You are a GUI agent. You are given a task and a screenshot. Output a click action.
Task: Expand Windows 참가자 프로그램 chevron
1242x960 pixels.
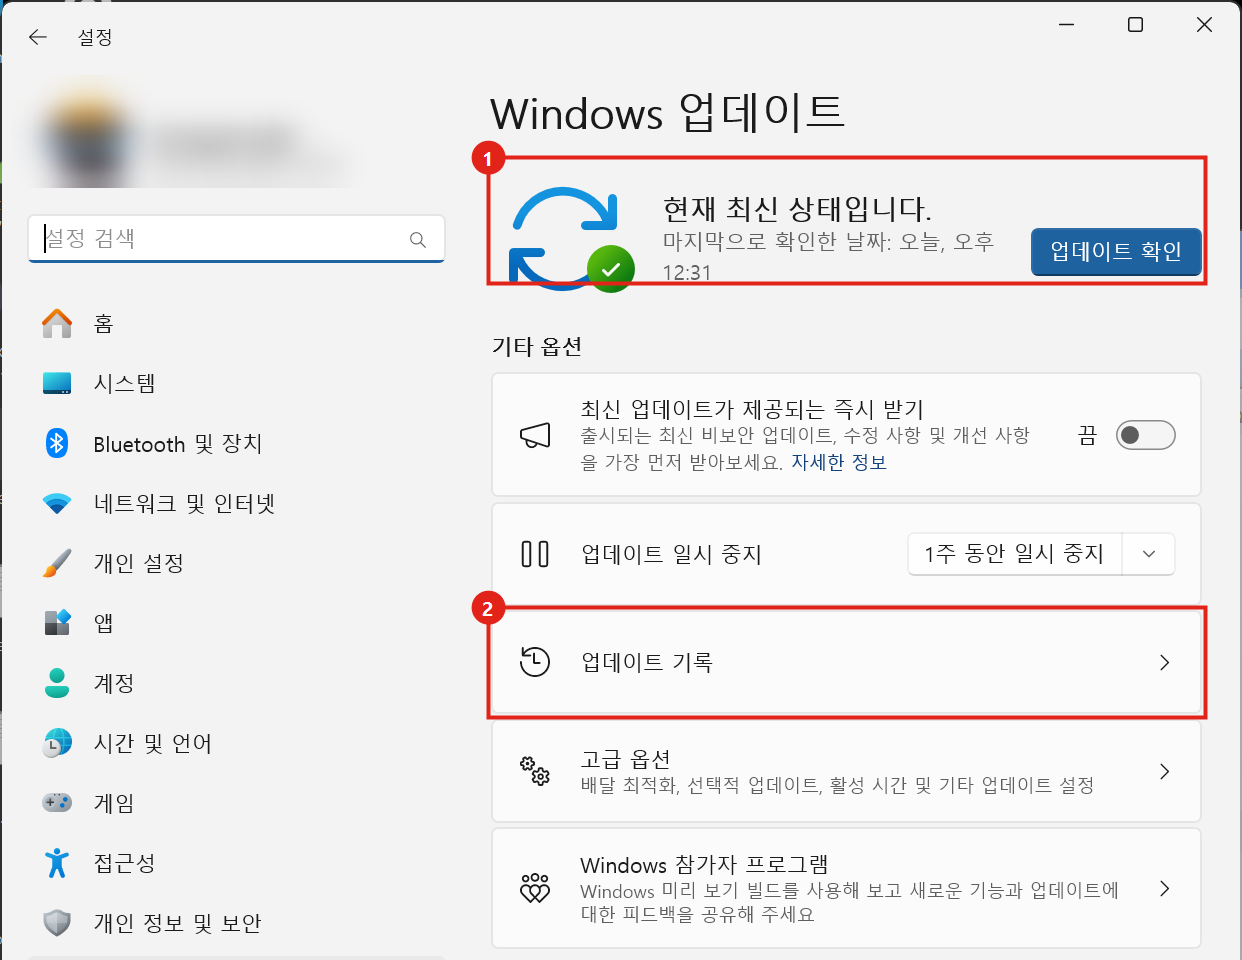[x=1164, y=888]
